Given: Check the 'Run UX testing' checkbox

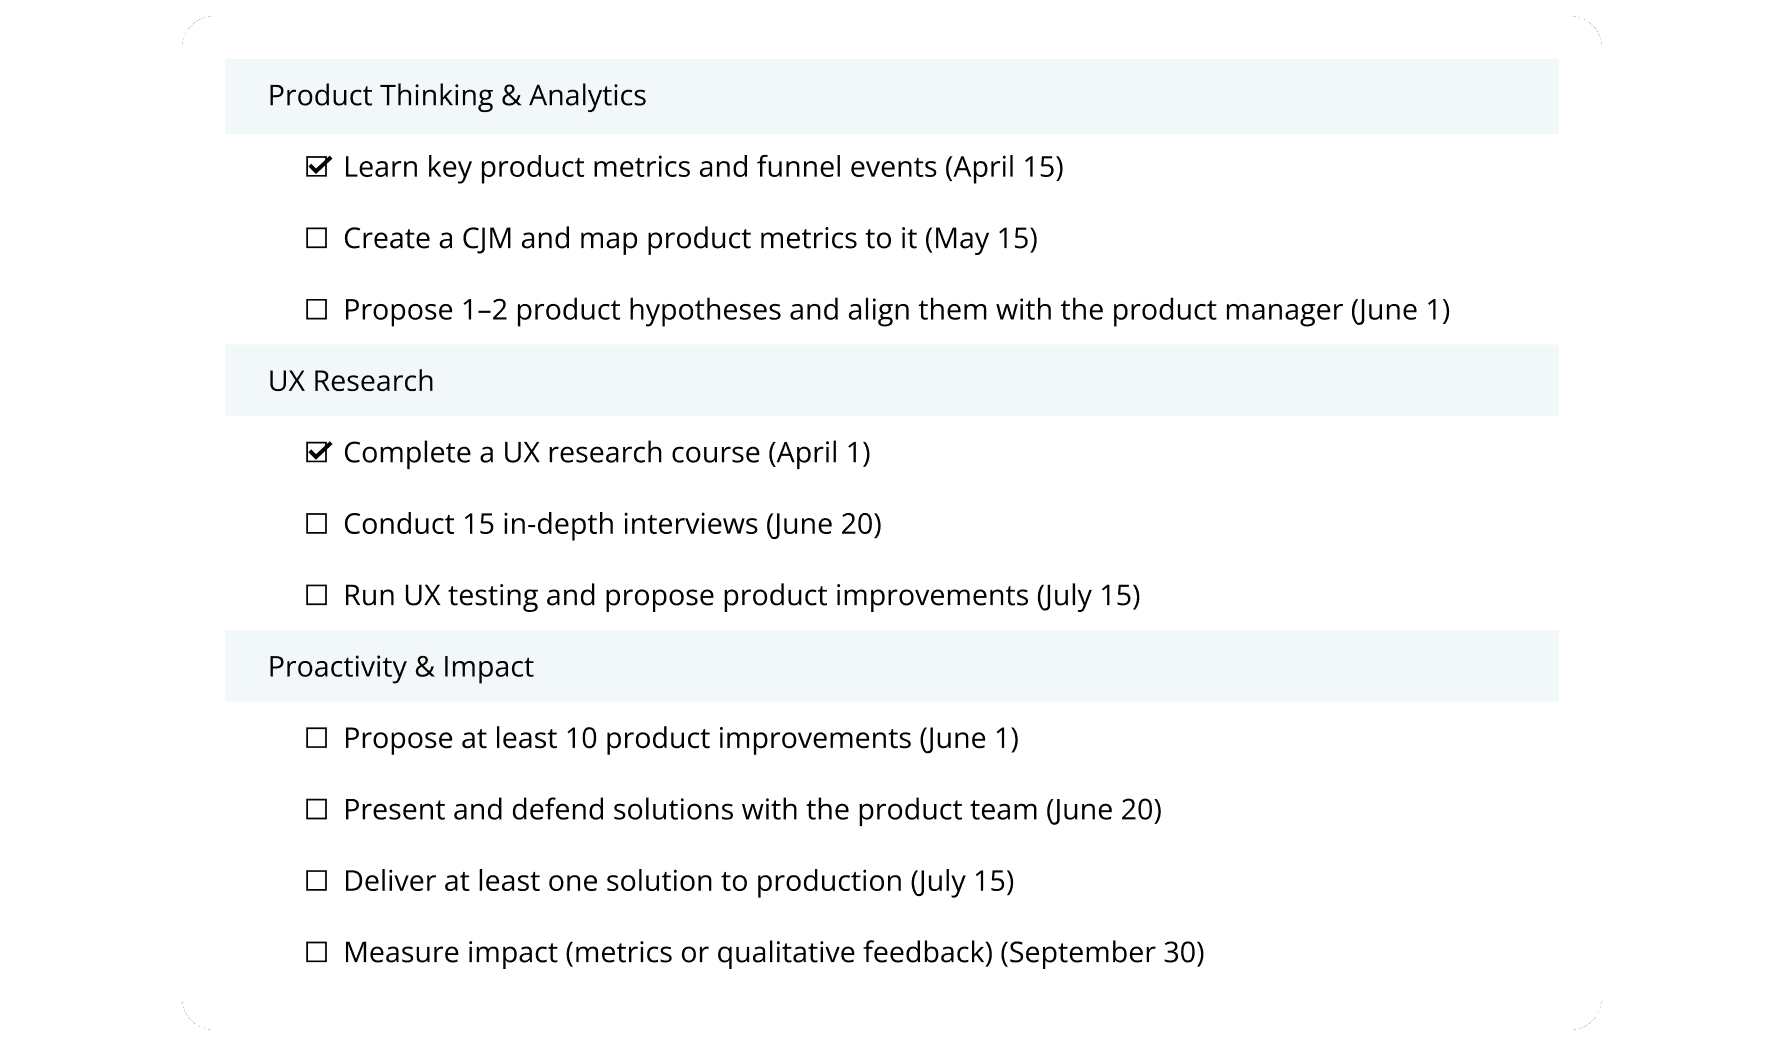Looking at the screenshot, I should click(316, 595).
